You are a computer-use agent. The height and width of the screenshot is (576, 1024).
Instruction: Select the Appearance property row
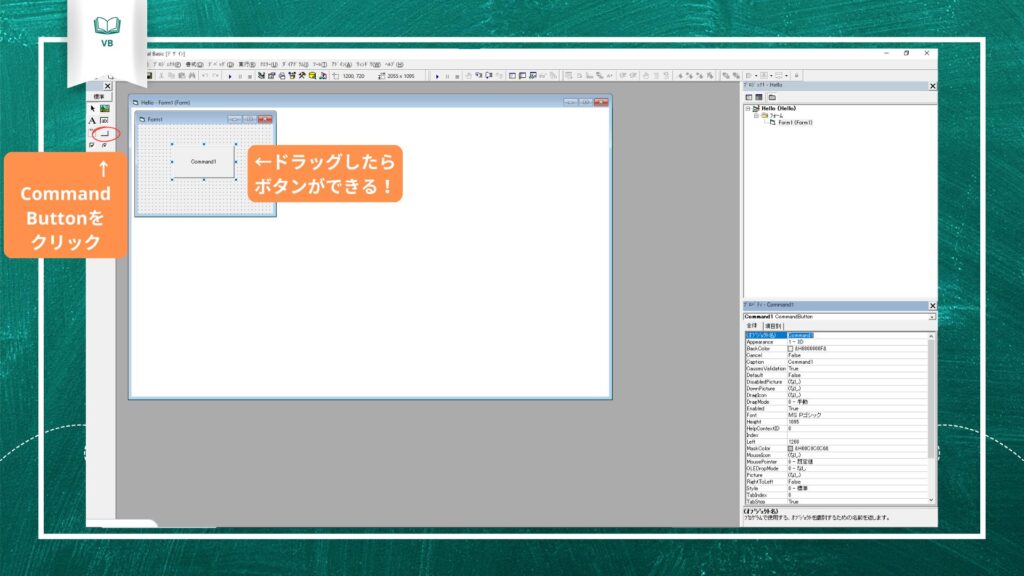pyautogui.click(x=836, y=342)
